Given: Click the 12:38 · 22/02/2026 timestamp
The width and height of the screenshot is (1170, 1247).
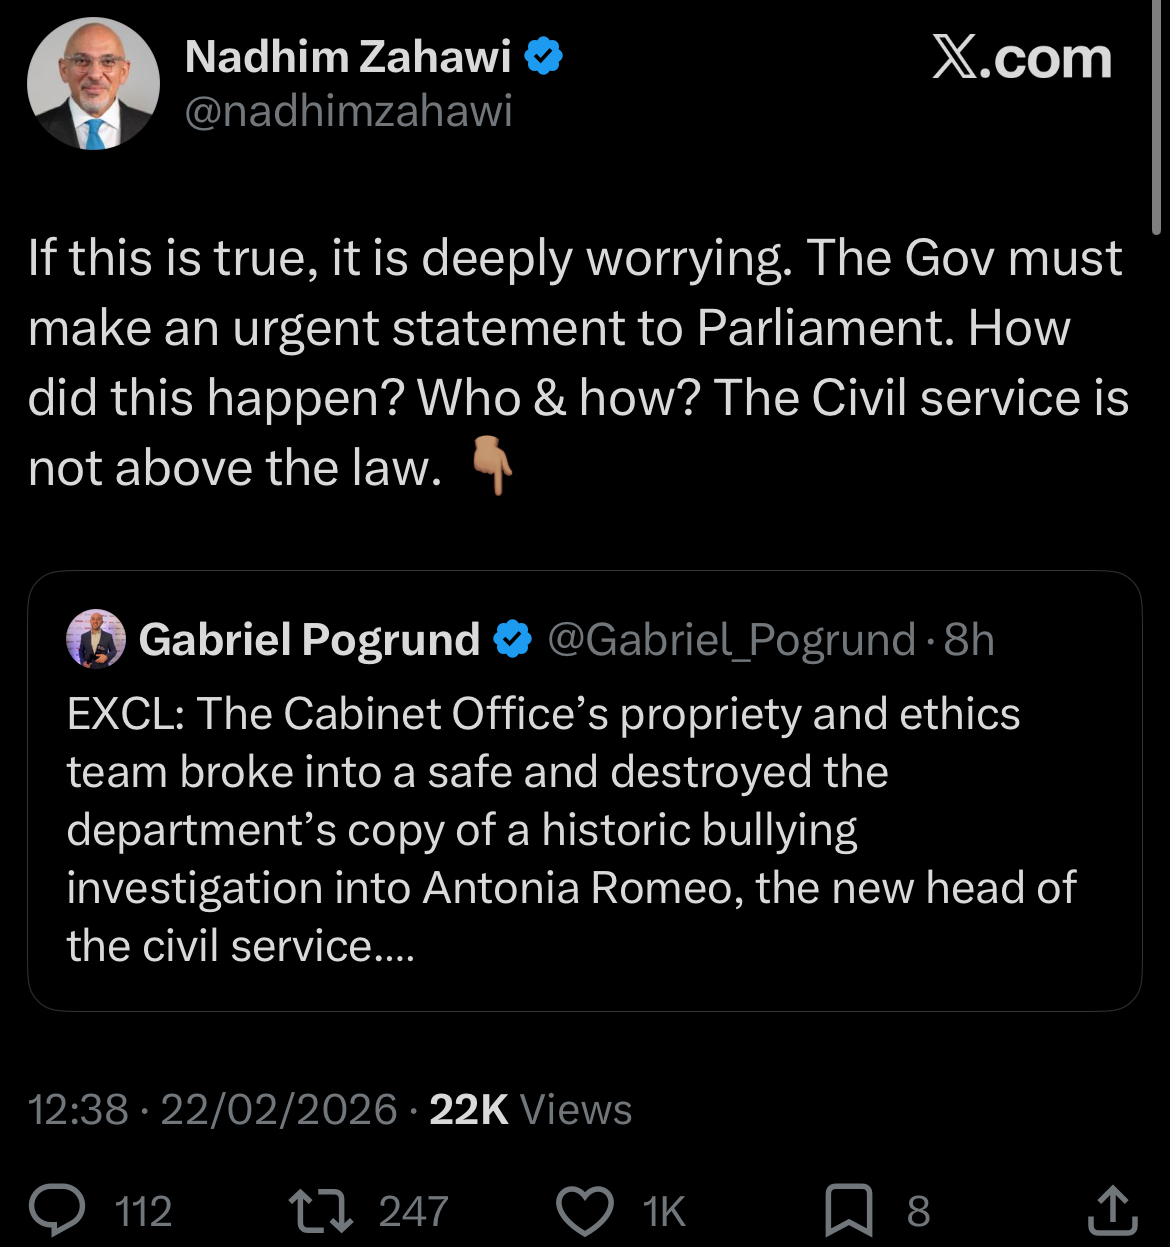Looking at the screenshot, I should point(213,1110).
